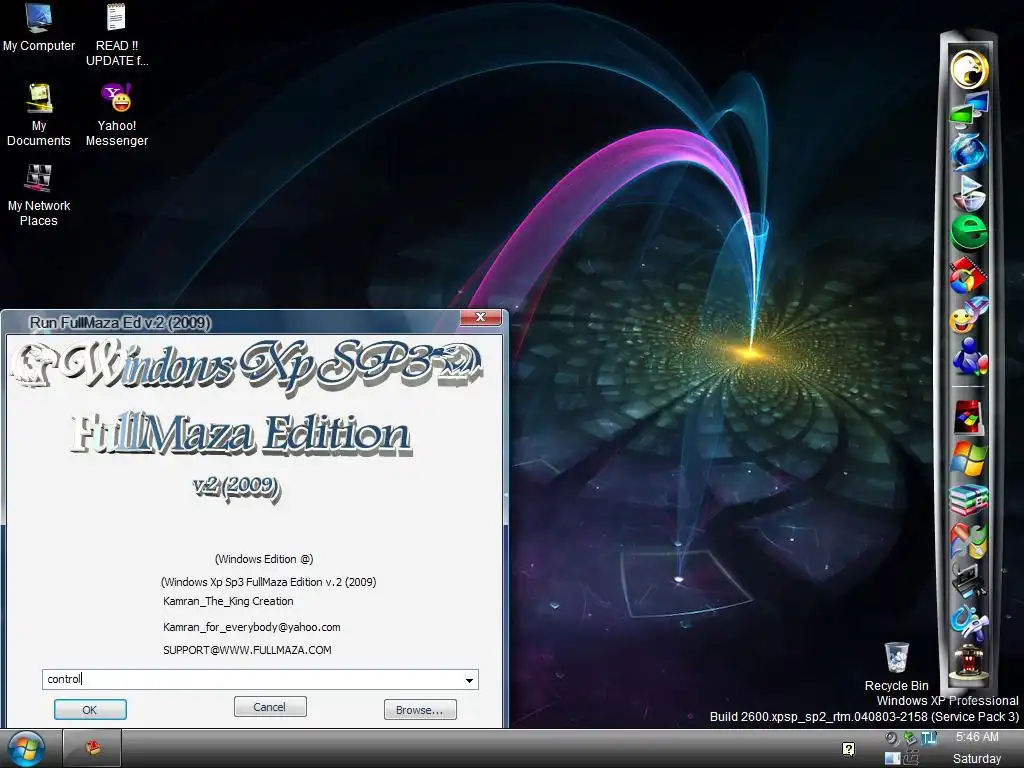Close the Run FullMaza Ed dialog
The width and height of the screenshot is (1024, 768).
481,317
